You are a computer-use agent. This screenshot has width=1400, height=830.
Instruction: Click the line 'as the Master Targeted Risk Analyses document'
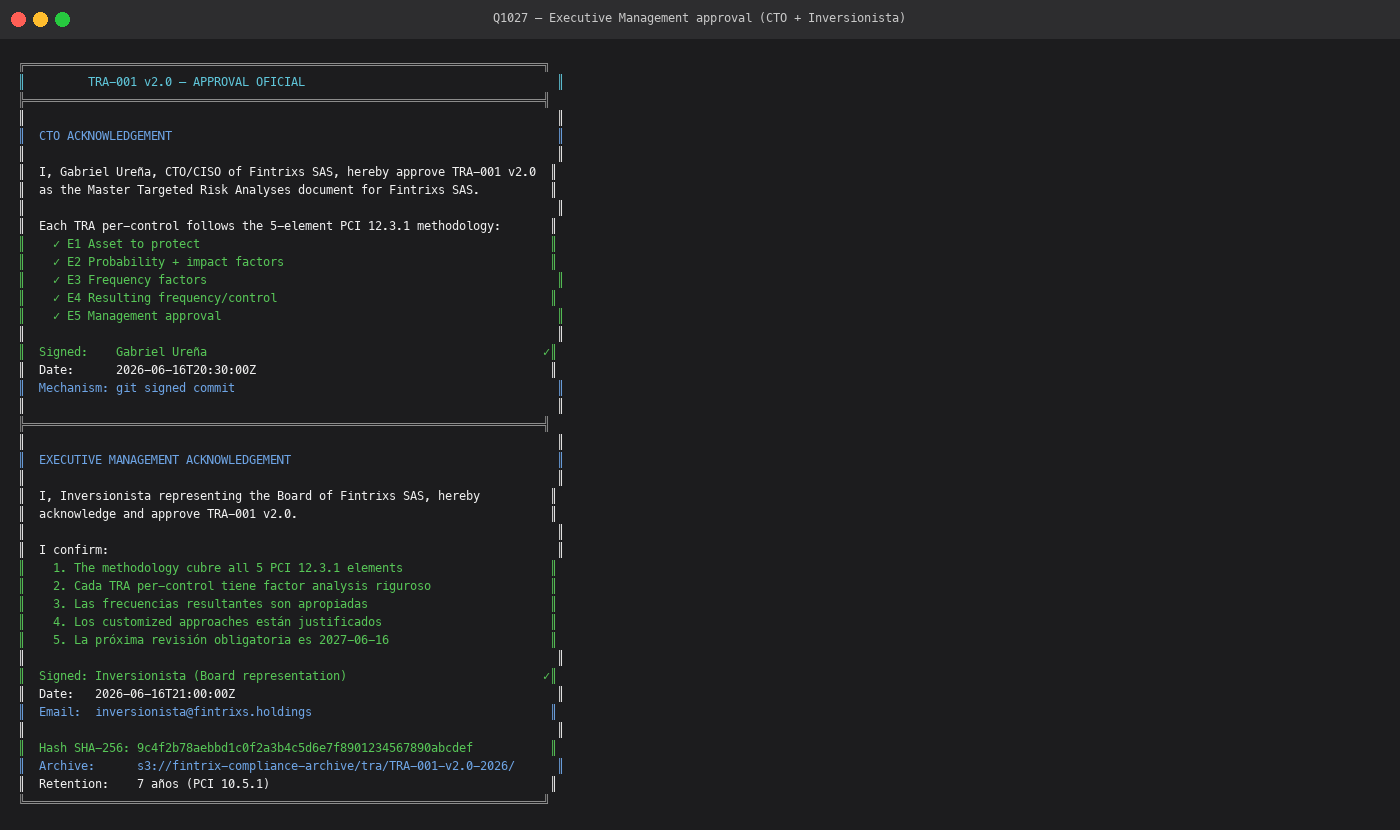click(x=259, y=190)
